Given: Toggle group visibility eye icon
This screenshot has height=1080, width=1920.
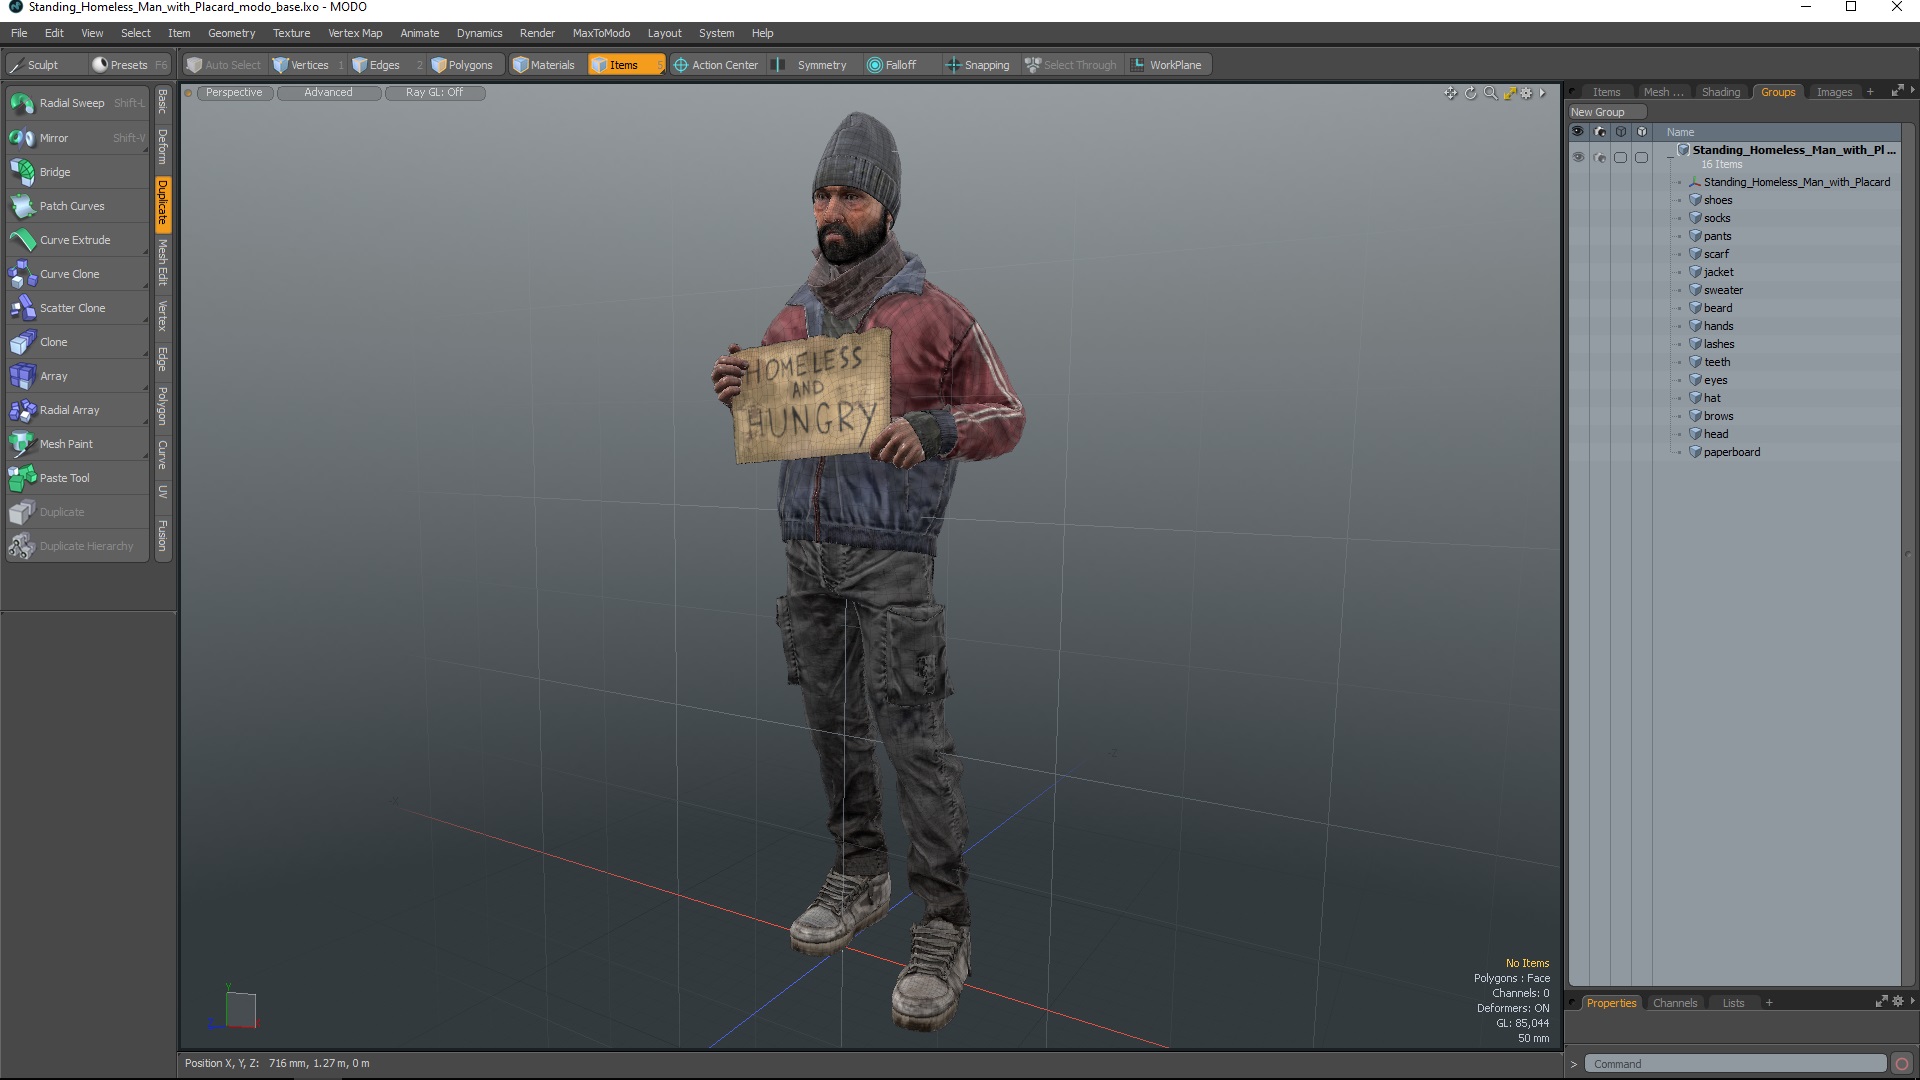Looking at the screenshot, I should click(1578, 157).
